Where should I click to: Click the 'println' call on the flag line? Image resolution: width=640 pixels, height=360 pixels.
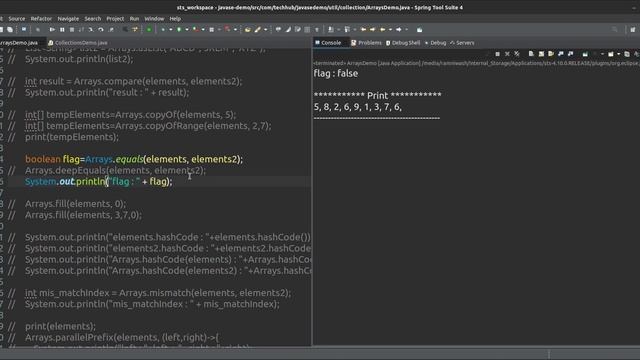(x=91, y=182)
